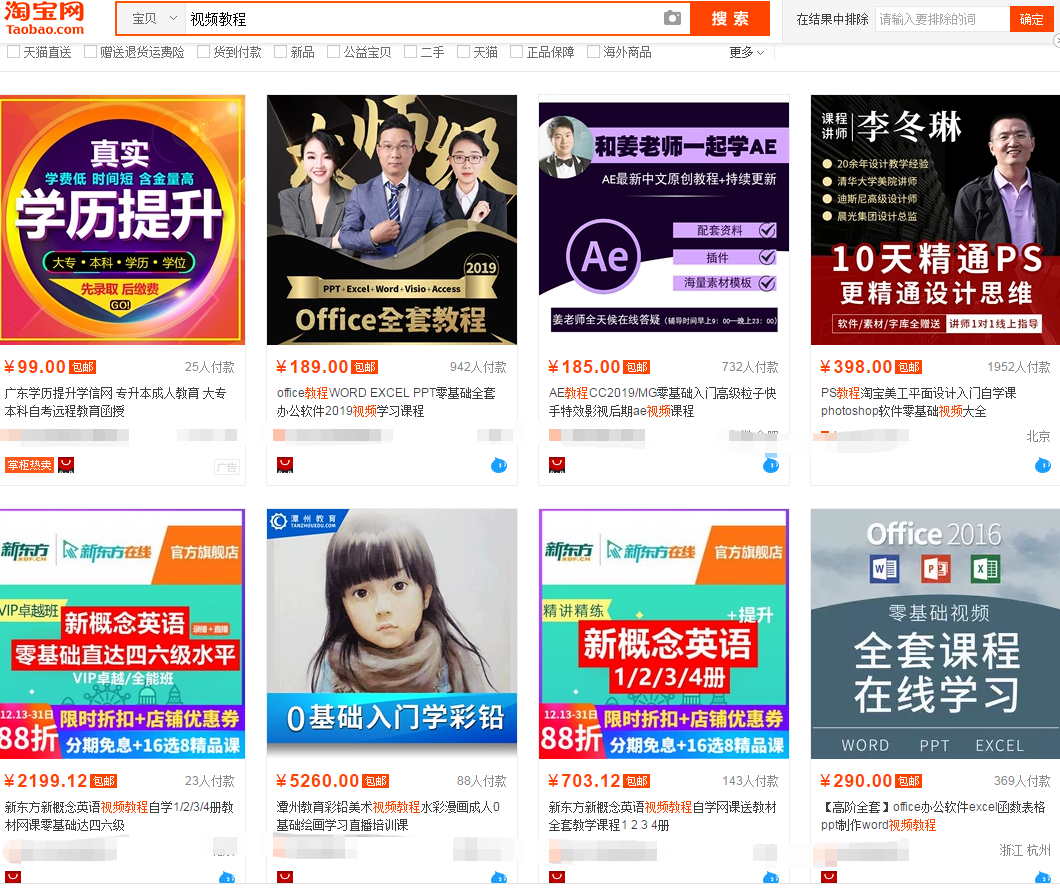Open office教程WORD EXCEL PPT listing title
The width and height of the screenshot is (1060, 890).
click(x=386, y=402)
